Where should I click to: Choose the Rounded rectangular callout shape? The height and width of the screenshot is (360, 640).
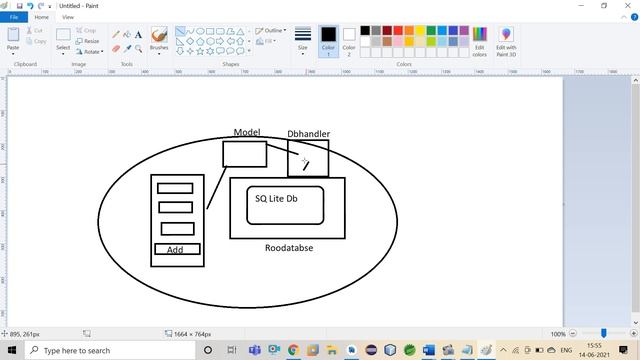point(220,51)
